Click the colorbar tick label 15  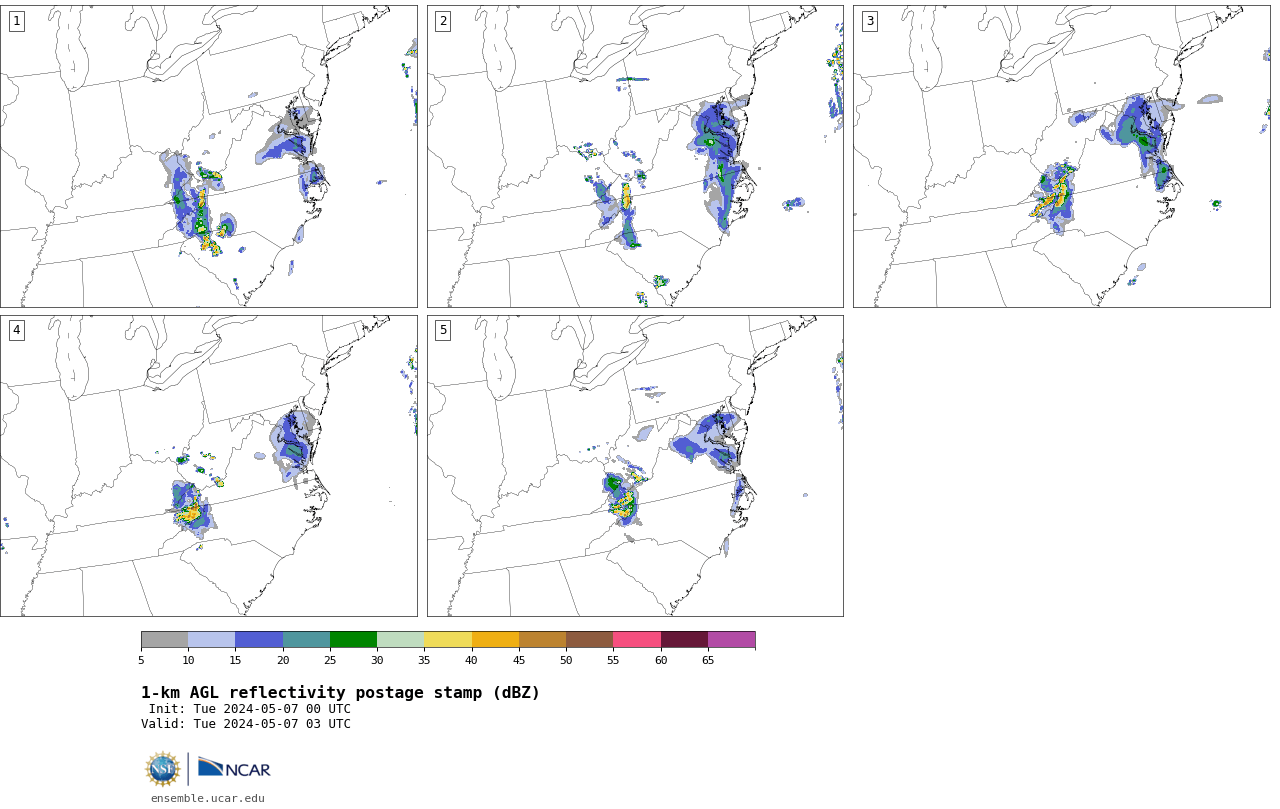(x=235, y=660)
